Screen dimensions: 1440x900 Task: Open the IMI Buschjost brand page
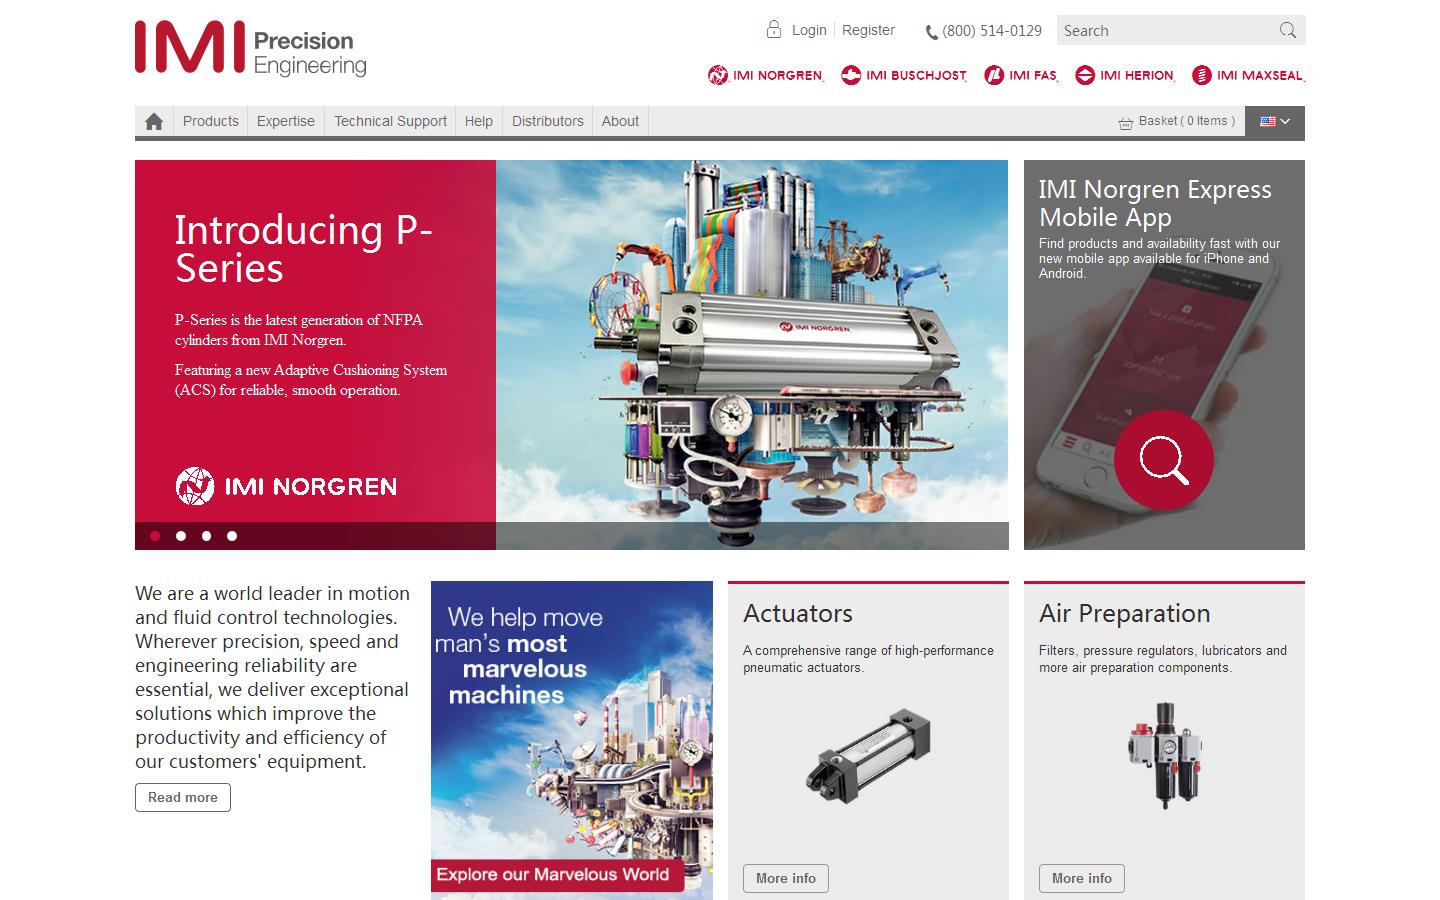click(851, 74)
